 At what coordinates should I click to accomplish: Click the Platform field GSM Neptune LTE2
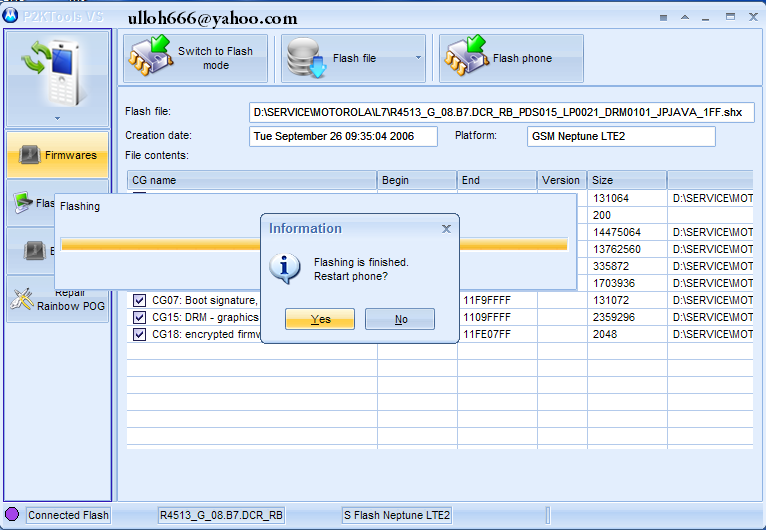621,136
